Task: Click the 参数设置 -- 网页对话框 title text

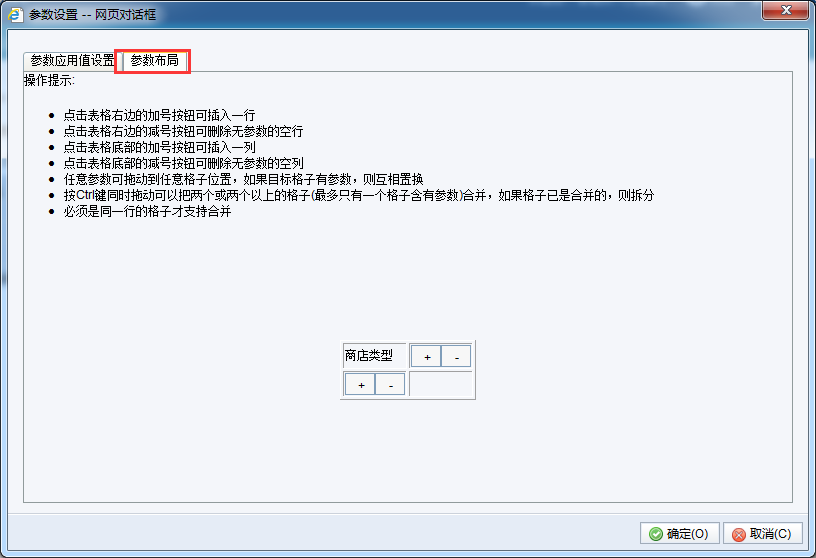Action: 92,15
